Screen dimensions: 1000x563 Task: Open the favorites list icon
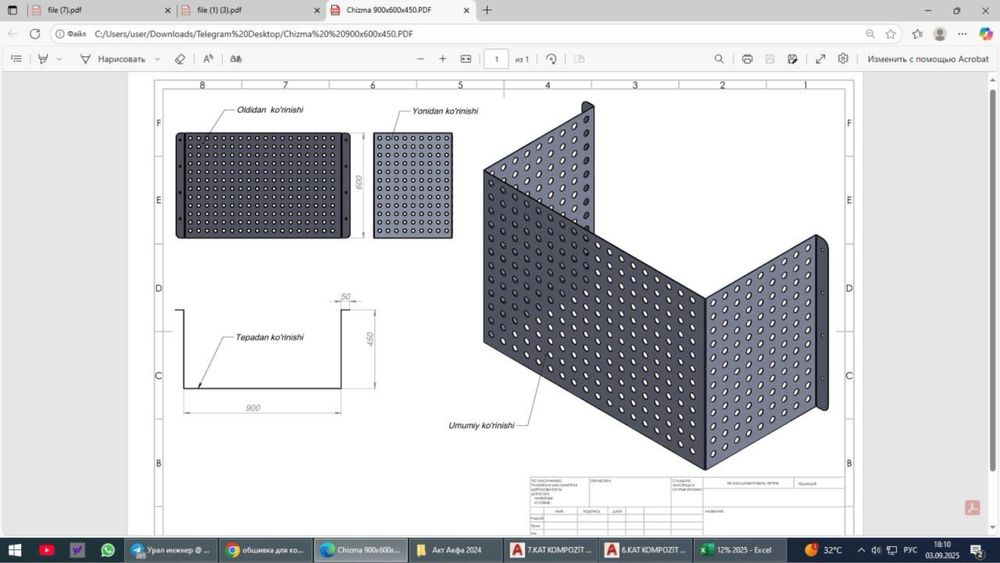(x=917, y=34)
